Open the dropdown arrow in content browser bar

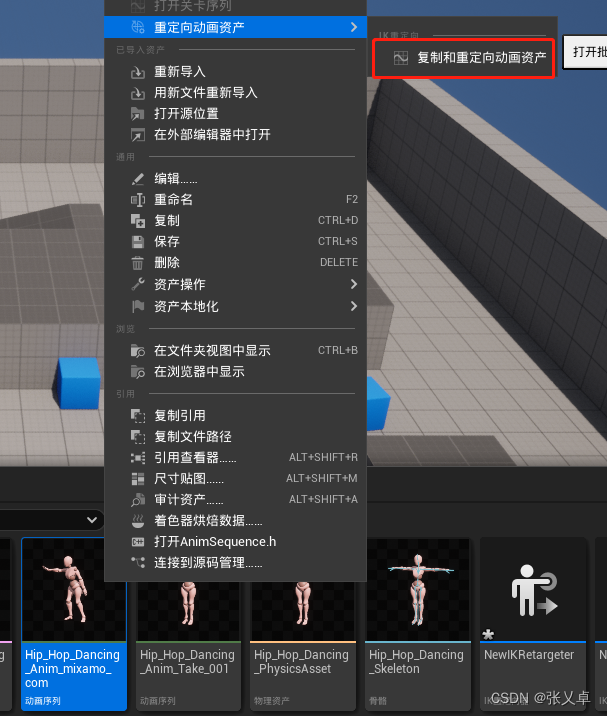pos(92,520)
